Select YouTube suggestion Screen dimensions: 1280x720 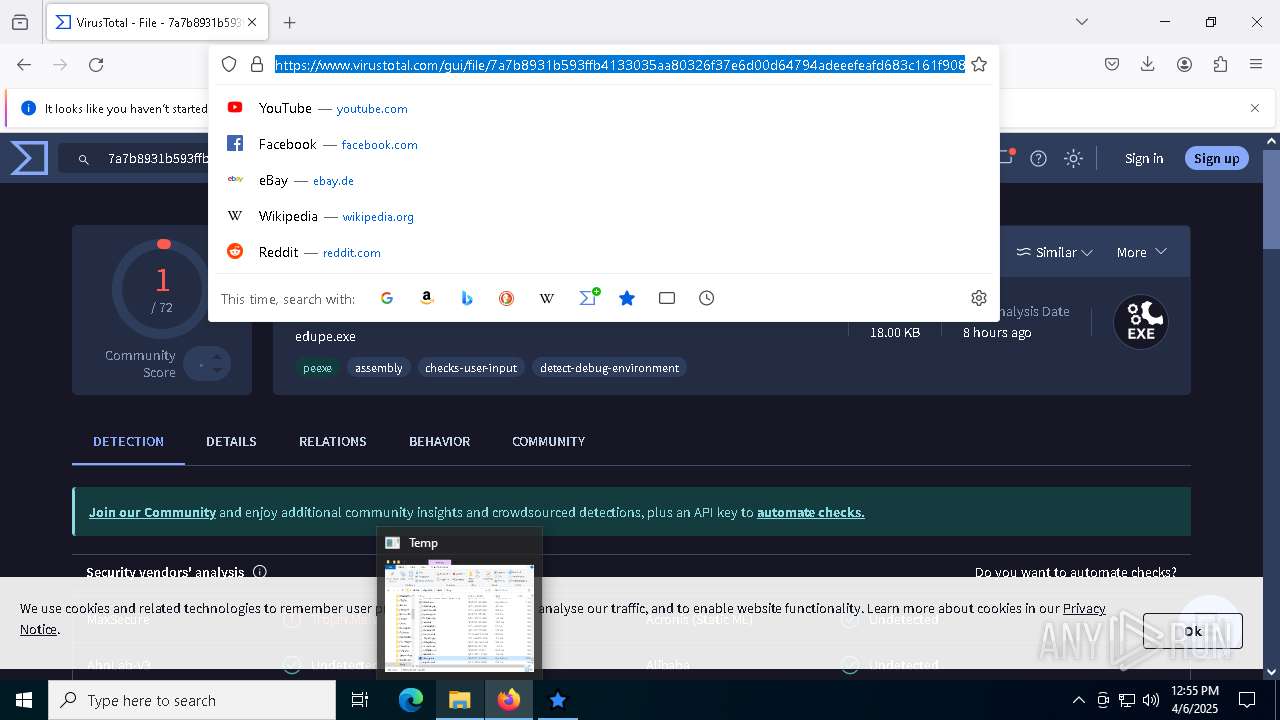604,108
